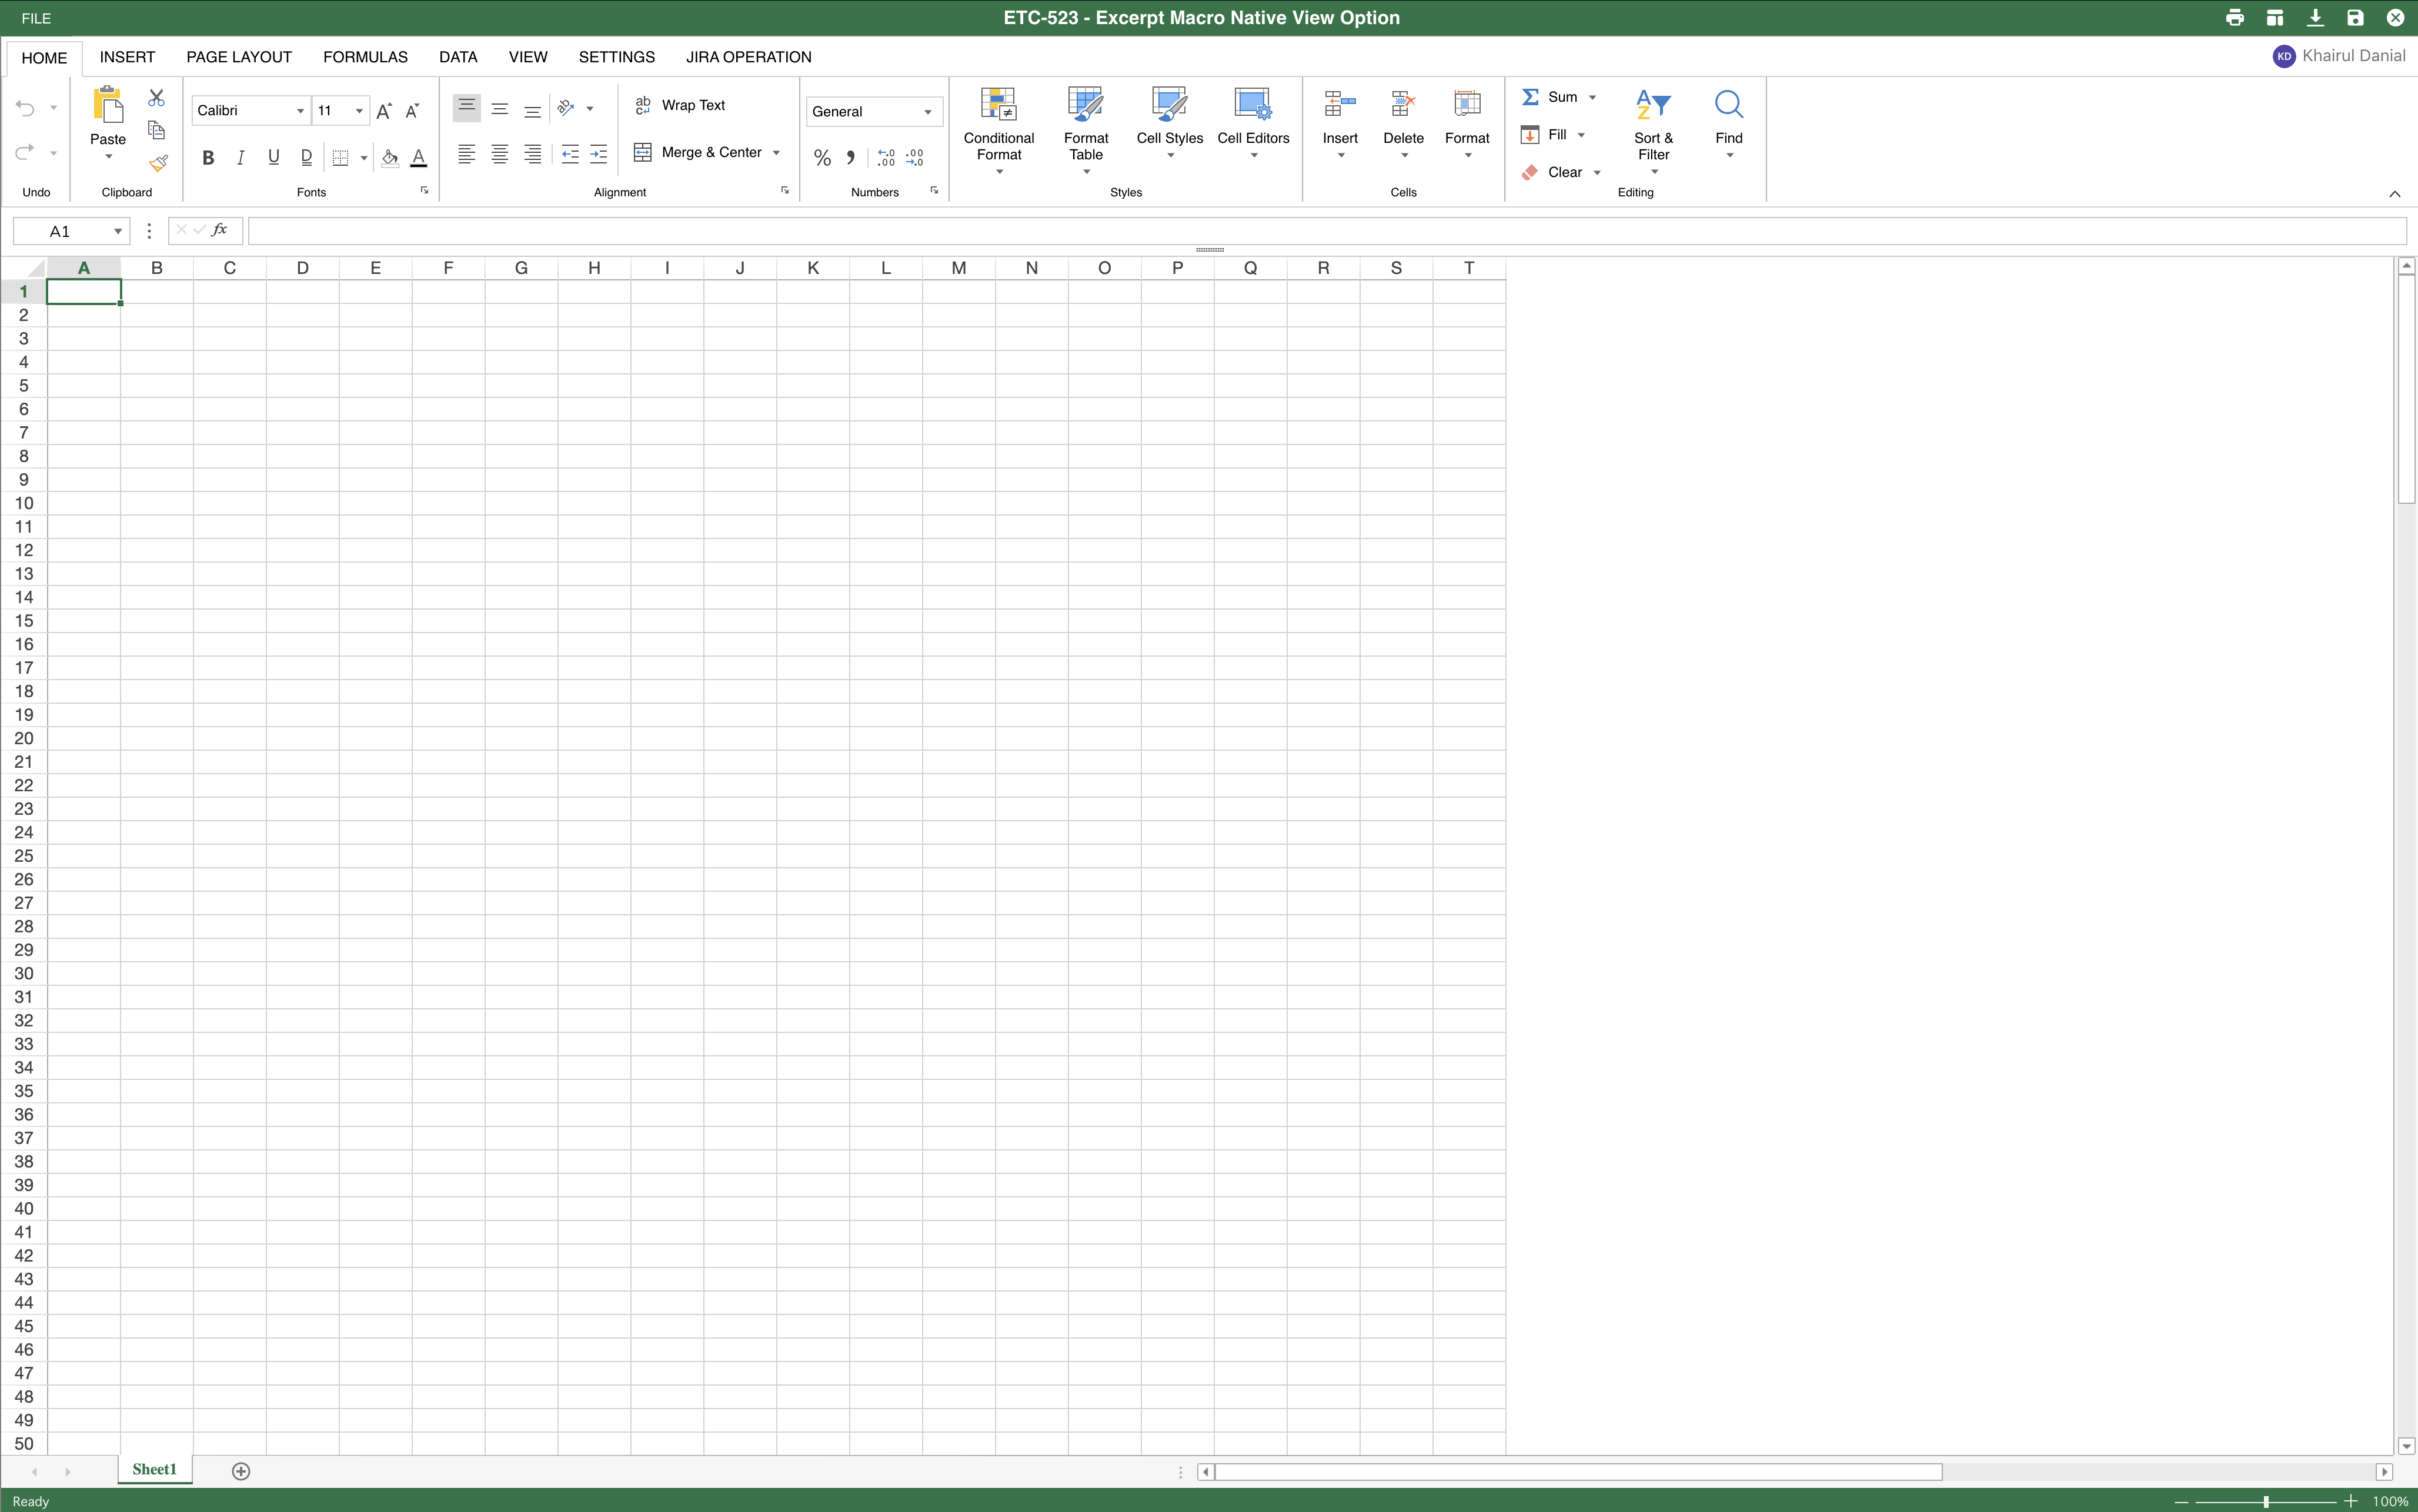2418x1512 pixels.
Task: Toggle italic formatting
Action: (240, 158)
